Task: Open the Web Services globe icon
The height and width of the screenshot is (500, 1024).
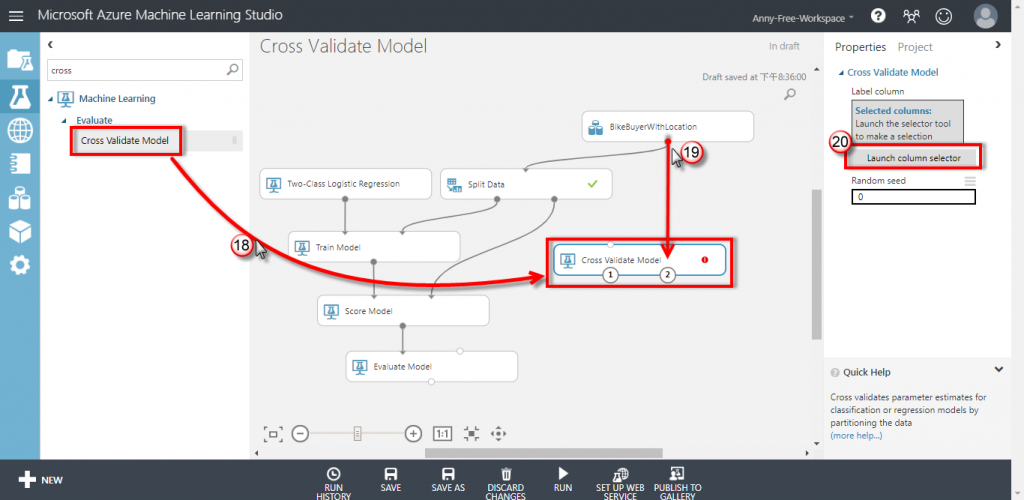Action: click(20, 131)
